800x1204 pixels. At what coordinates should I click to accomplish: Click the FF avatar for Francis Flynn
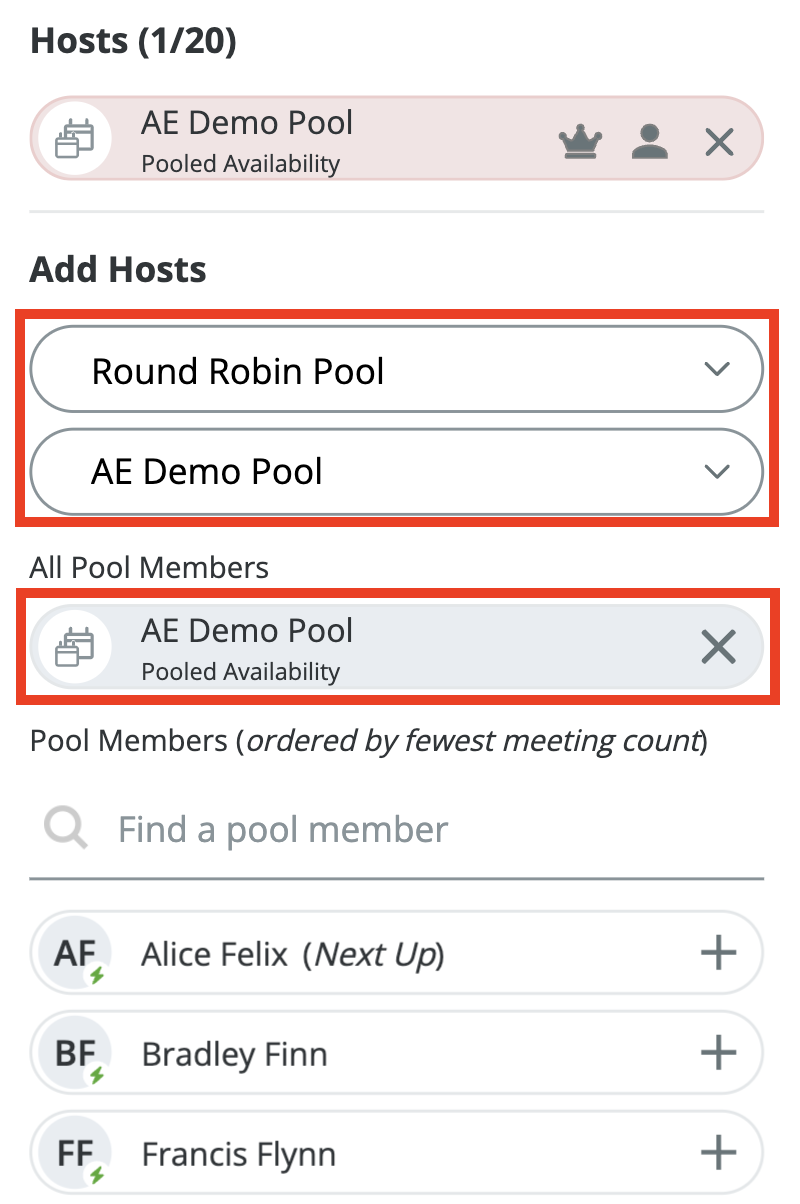pos(75,1154)
